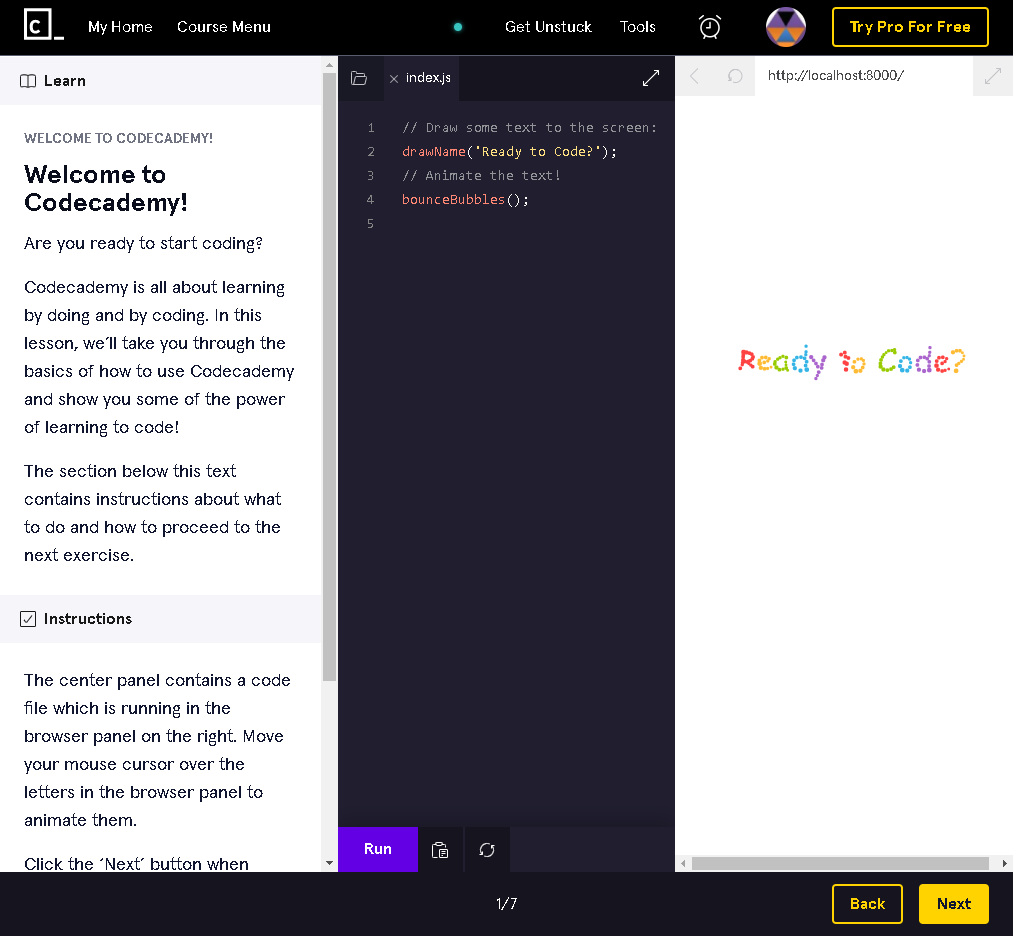Image resolution: width=1013 pixels, height=936 pixels.
Task: Reset the code with the refresh icon
Action: tap(487, 850)
